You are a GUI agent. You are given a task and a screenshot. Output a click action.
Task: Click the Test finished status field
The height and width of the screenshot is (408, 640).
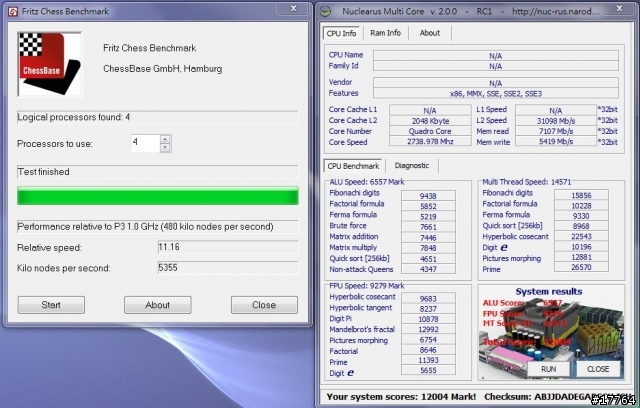point(158,172)
